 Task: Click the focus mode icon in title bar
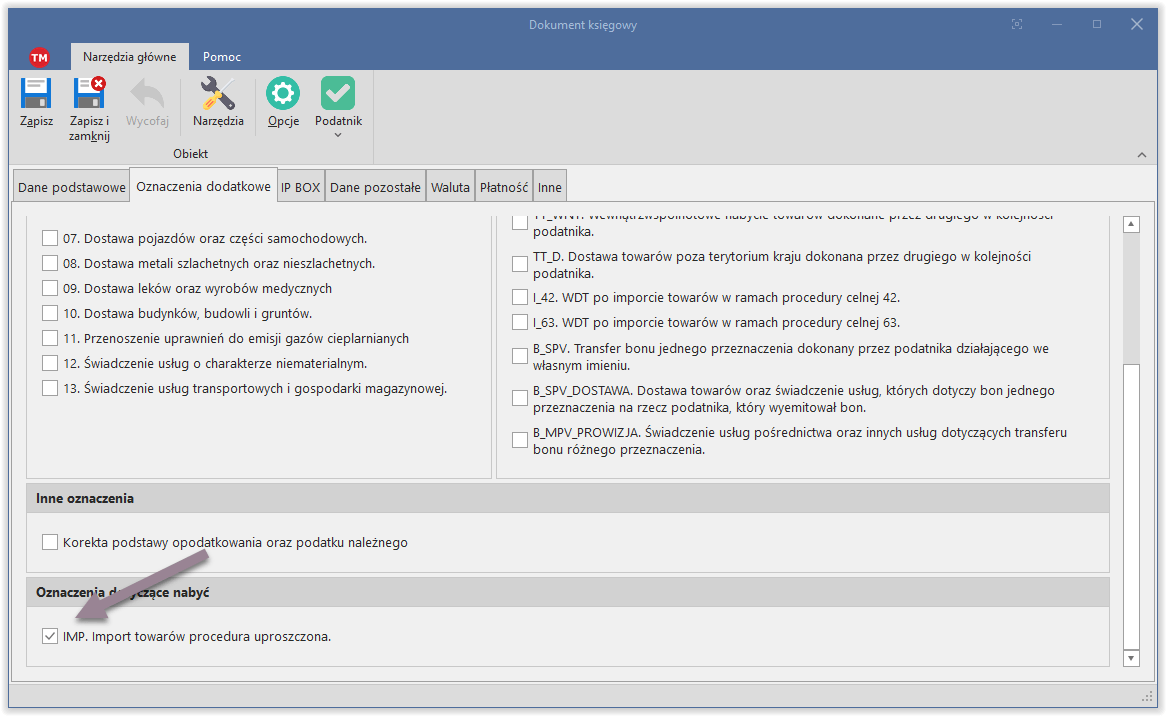tap(1017, 24)
